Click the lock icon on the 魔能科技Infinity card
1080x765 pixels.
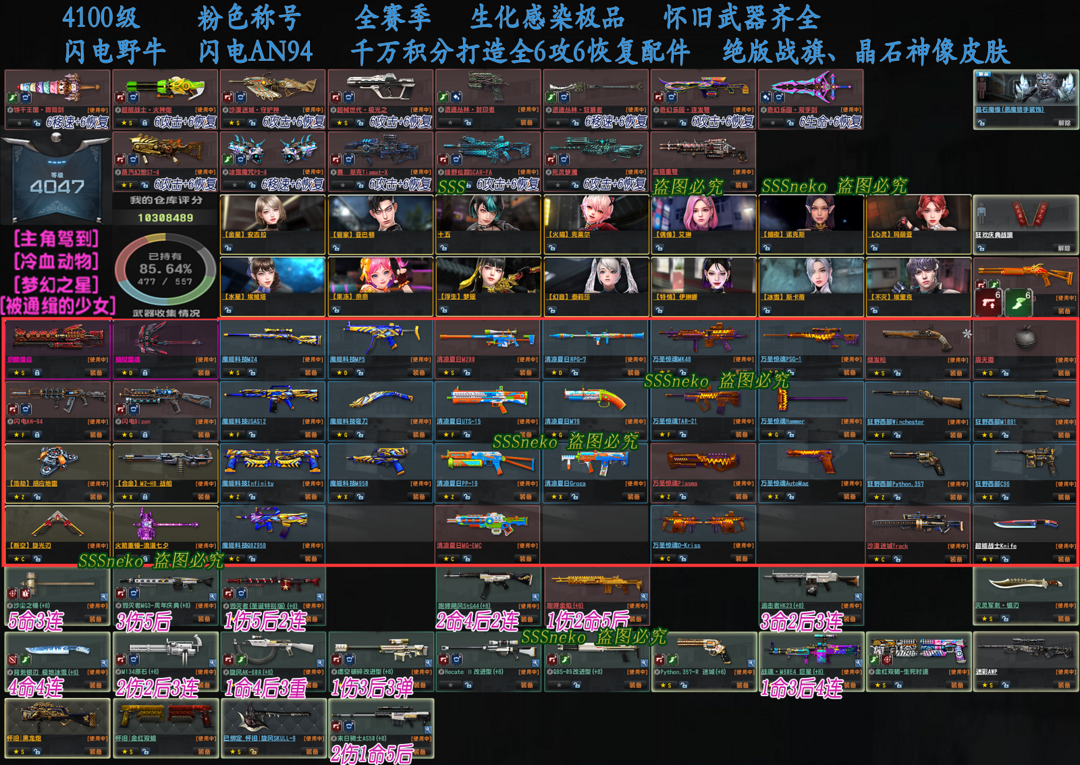point(252,496)
